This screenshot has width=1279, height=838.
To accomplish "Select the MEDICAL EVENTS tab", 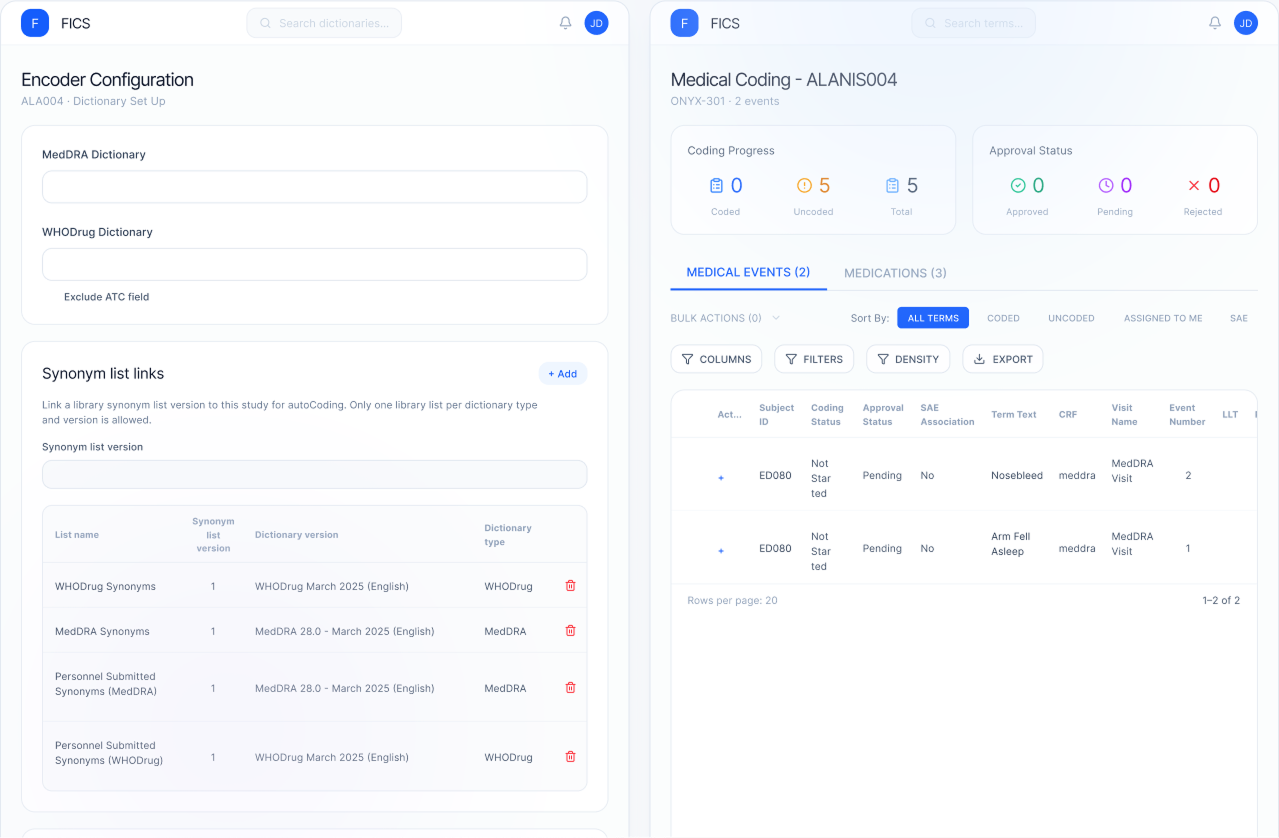I will click(748, 272).
